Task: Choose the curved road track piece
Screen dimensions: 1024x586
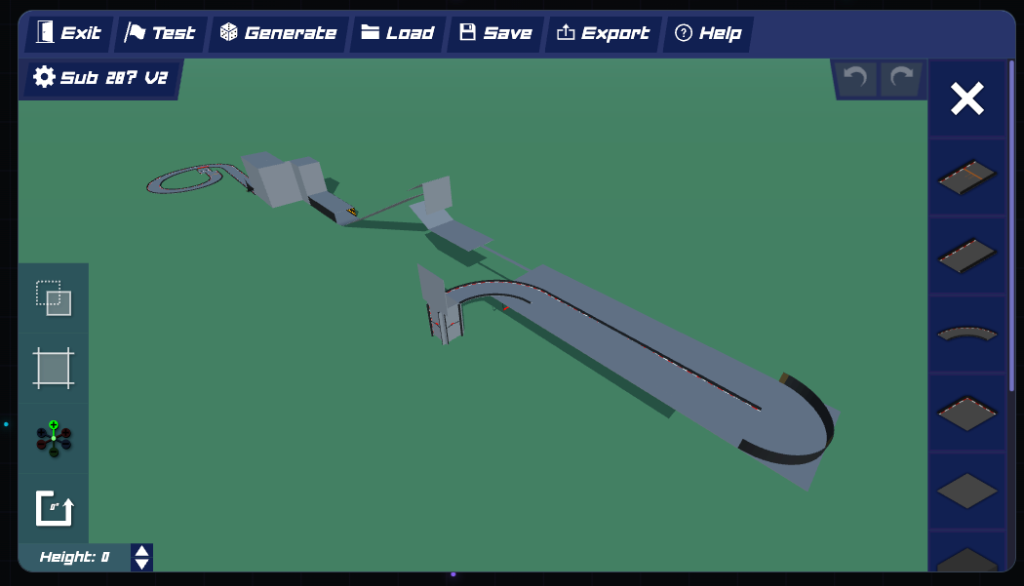Action: click(x=967, y=334)
